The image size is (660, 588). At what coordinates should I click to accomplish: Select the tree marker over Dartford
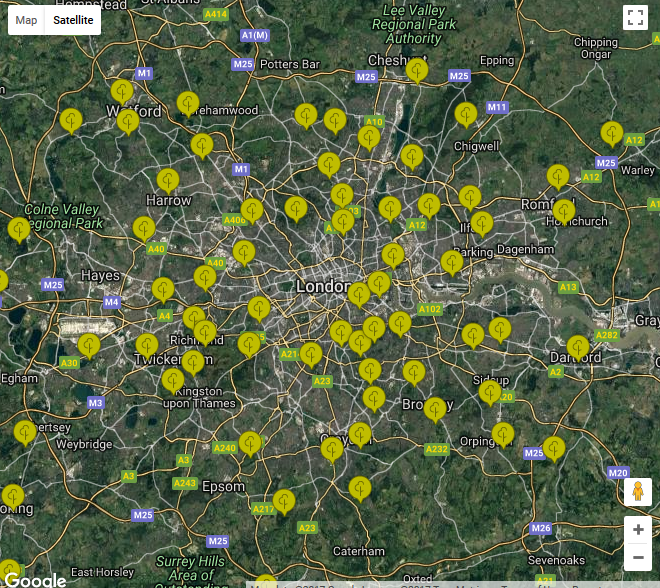tap(578, 349)
